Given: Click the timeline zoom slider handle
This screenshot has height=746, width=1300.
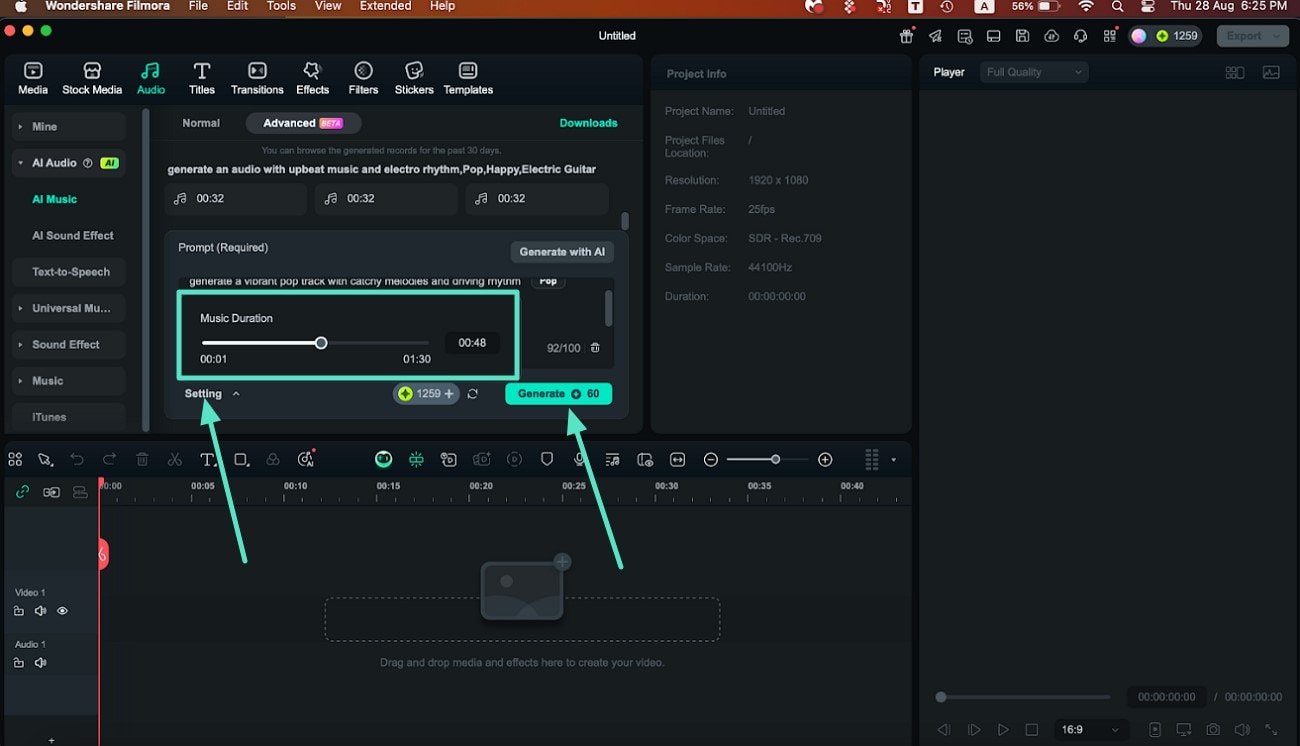Looking at the screenshot, I should coord(775,460).
